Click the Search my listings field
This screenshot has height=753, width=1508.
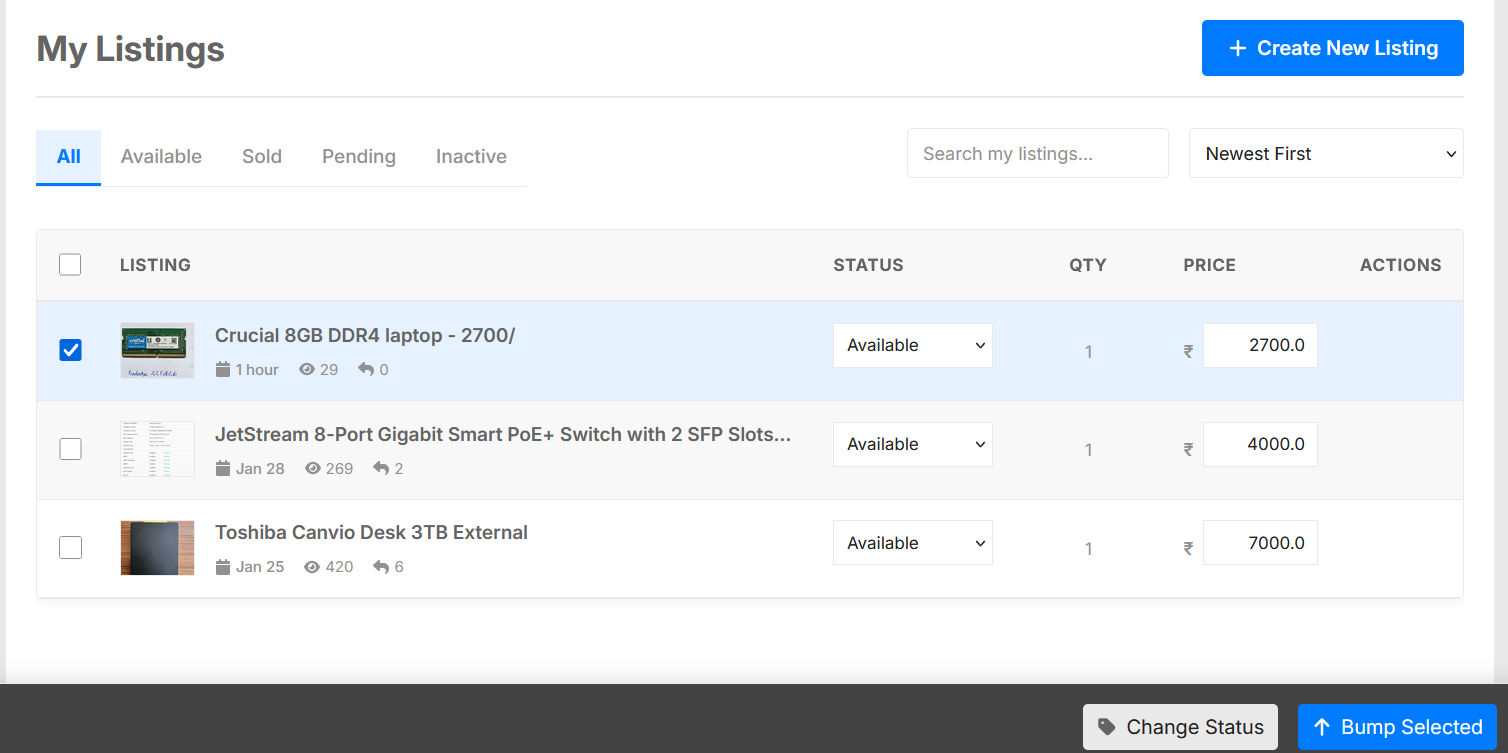click(x=1037, y=153)
